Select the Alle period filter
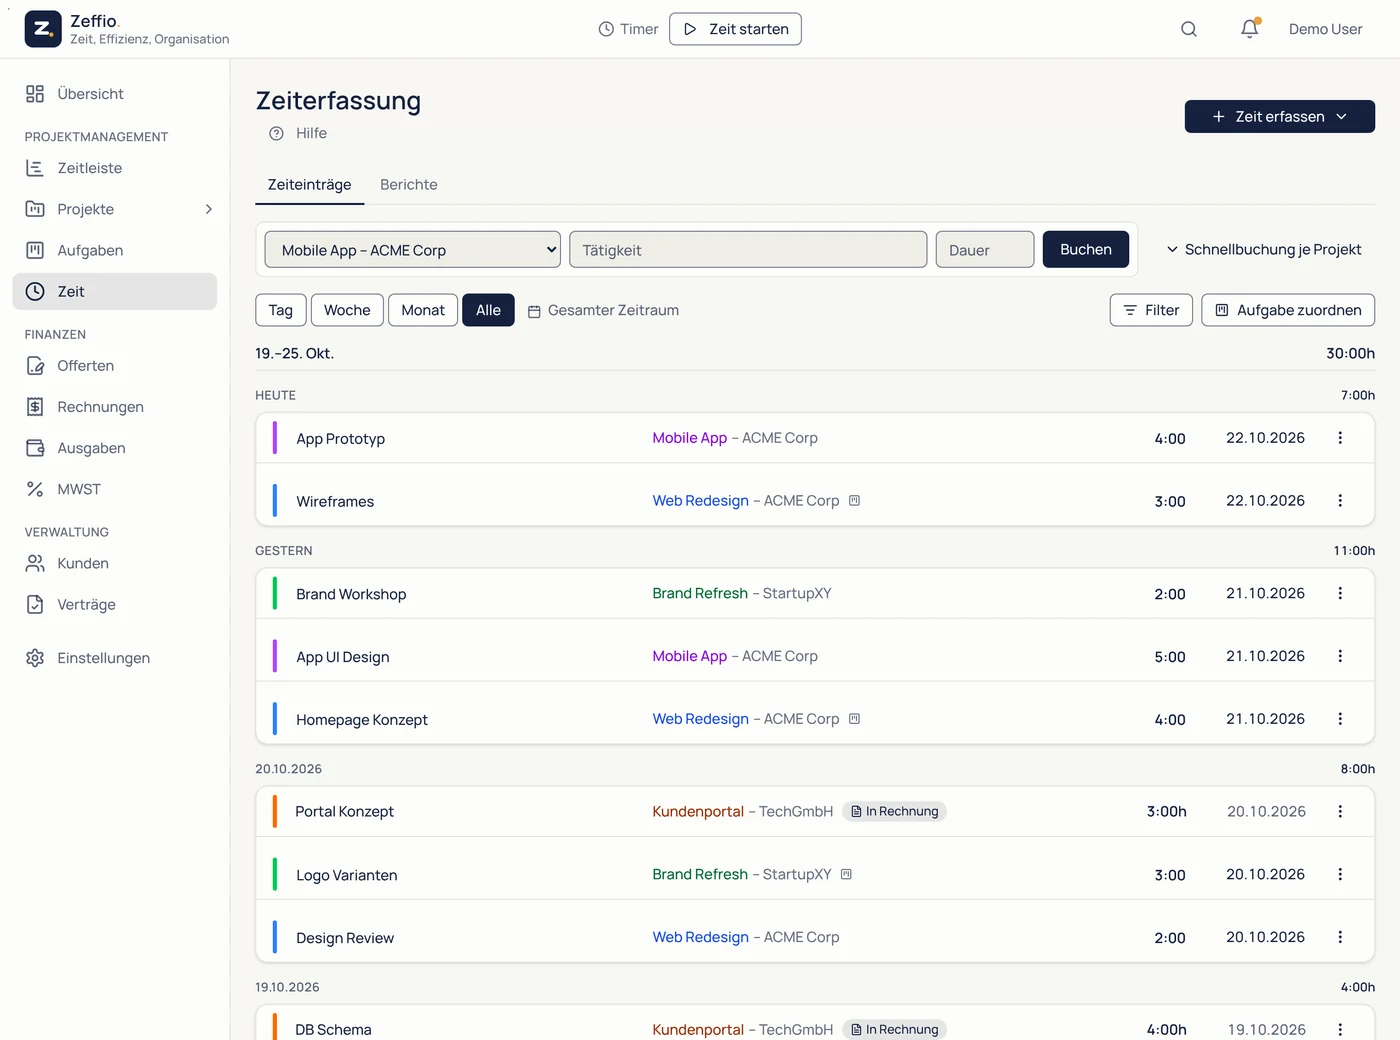Viewport: 1400px width, 1040px height. [488, 310]
